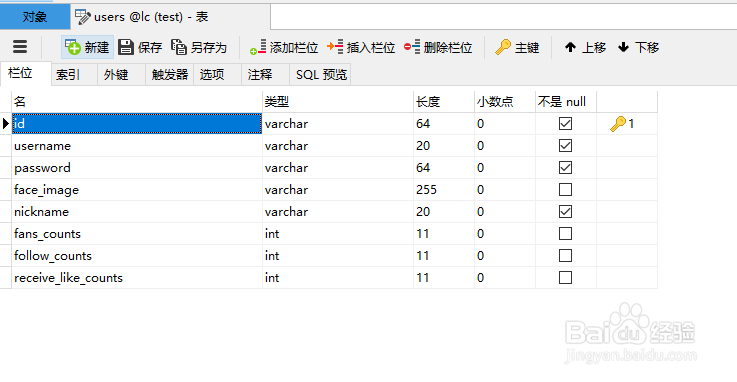This screenshot has height=382, width=737.
Task: Click the type cell of nickname row
Action: coord(338,212)
